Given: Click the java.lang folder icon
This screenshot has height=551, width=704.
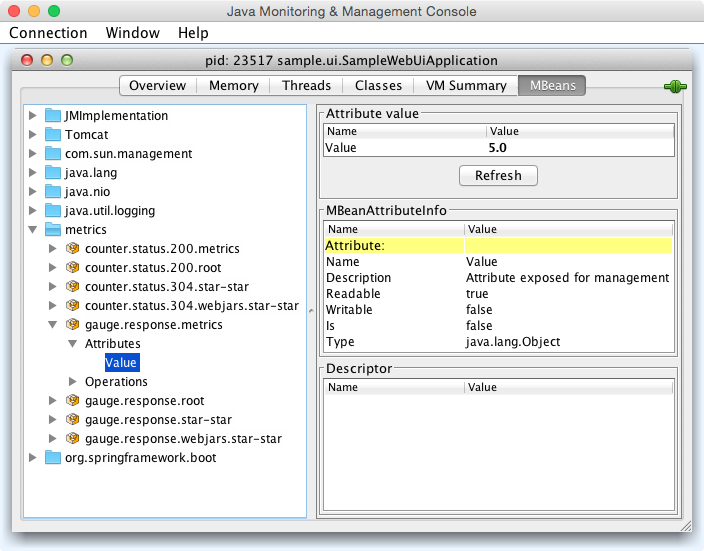Looking at the screenshot, I should pos(53,173).
